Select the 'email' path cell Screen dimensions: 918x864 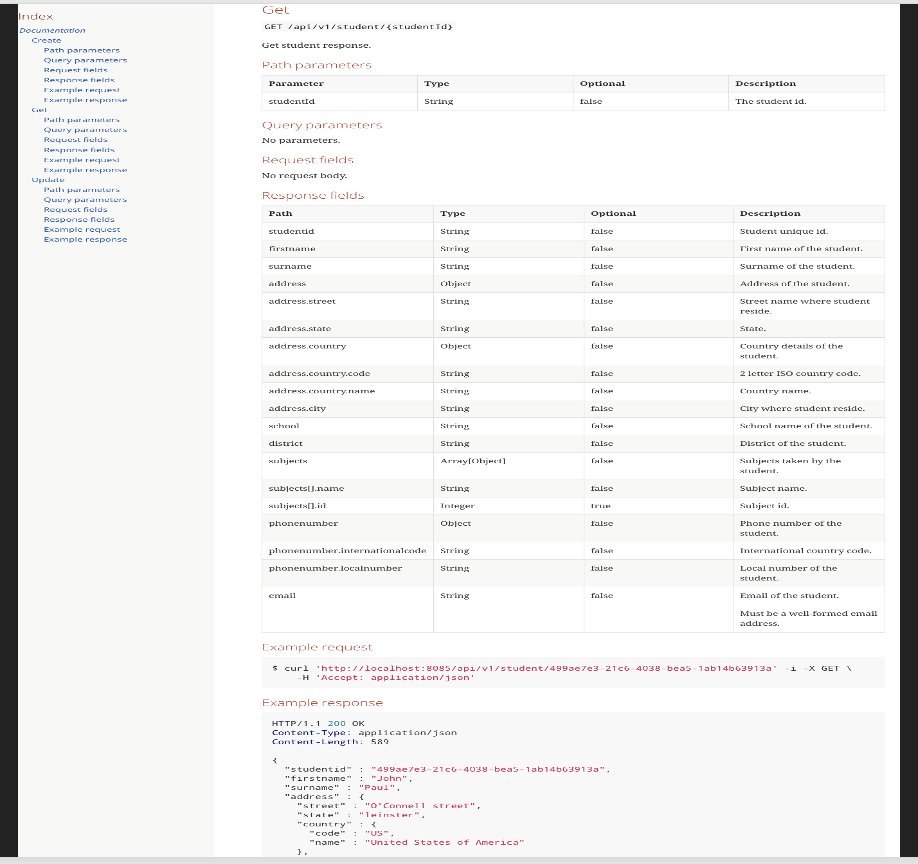pyautogui.click(x=282, y=596)
